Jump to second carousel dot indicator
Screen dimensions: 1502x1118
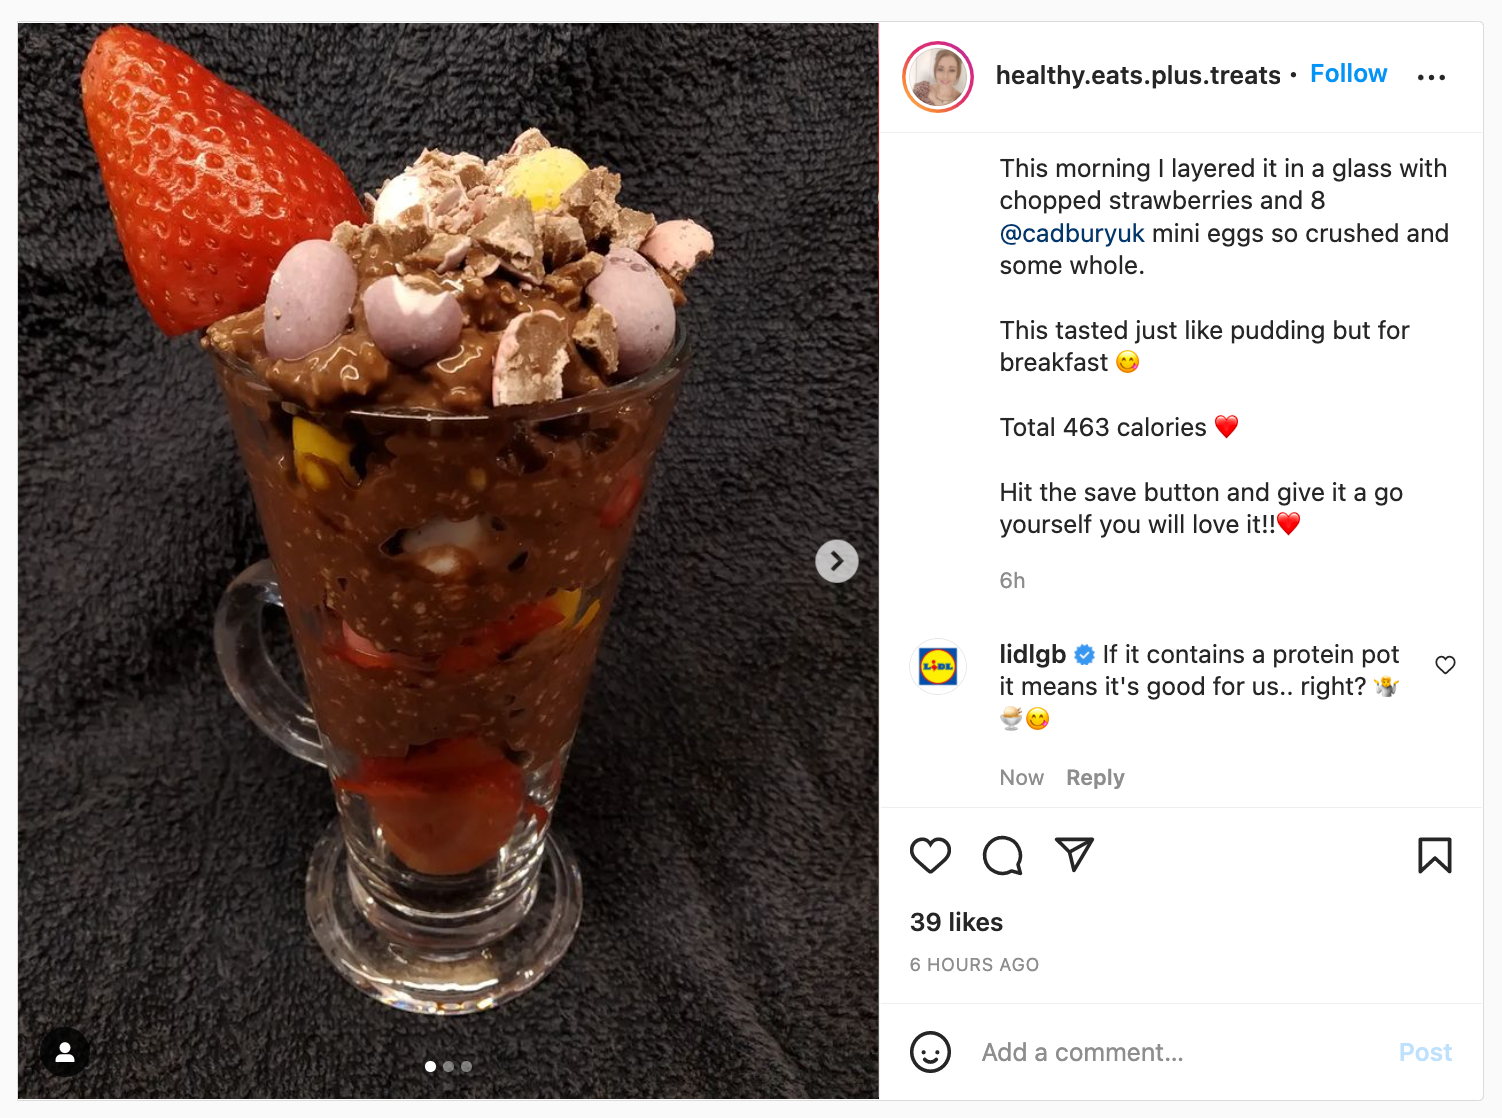coord(448,1066)
